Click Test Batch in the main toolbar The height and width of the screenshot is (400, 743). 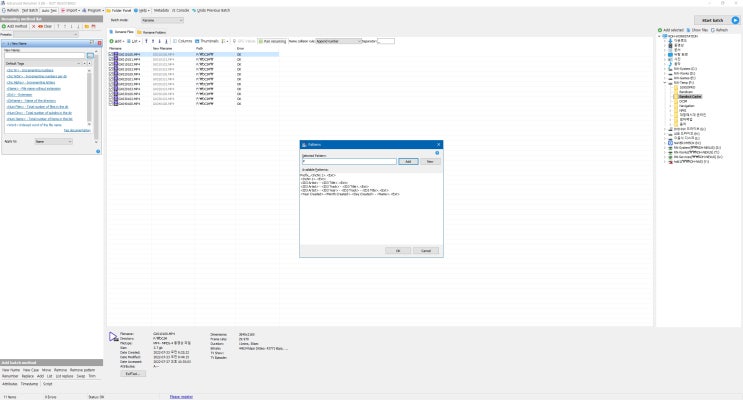coord(30,10)
